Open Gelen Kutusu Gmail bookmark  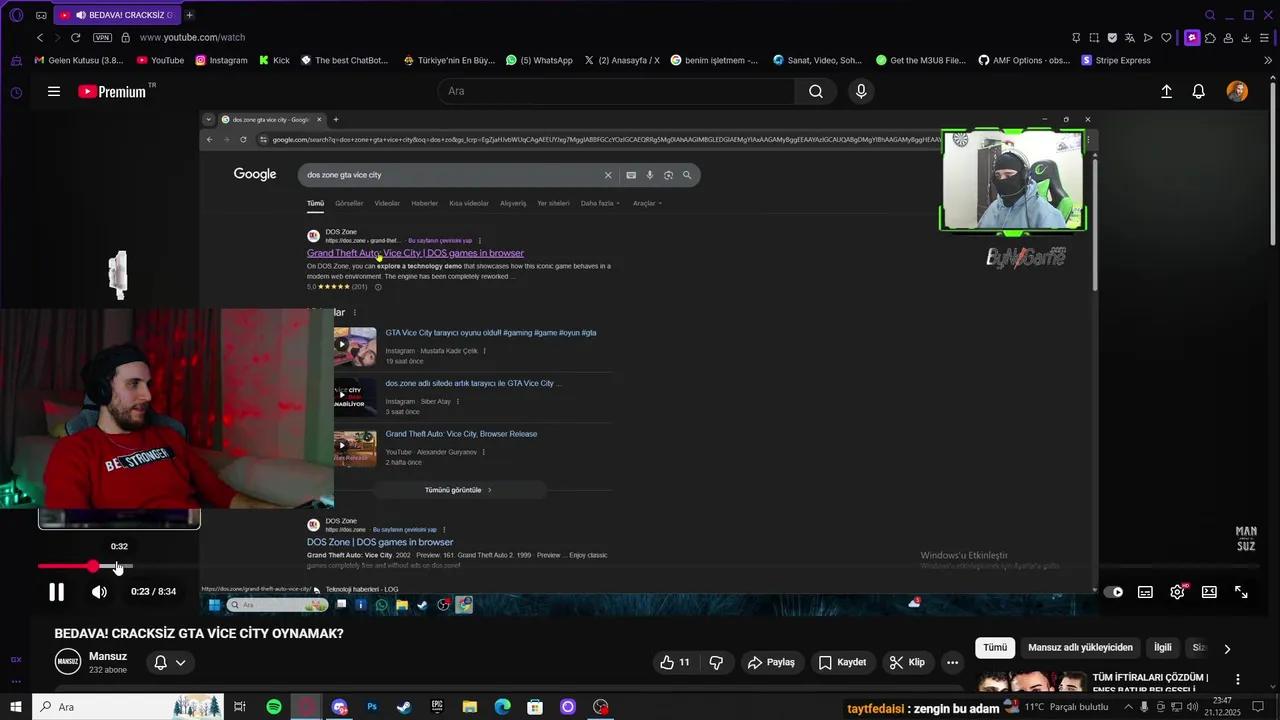[79, 60]
